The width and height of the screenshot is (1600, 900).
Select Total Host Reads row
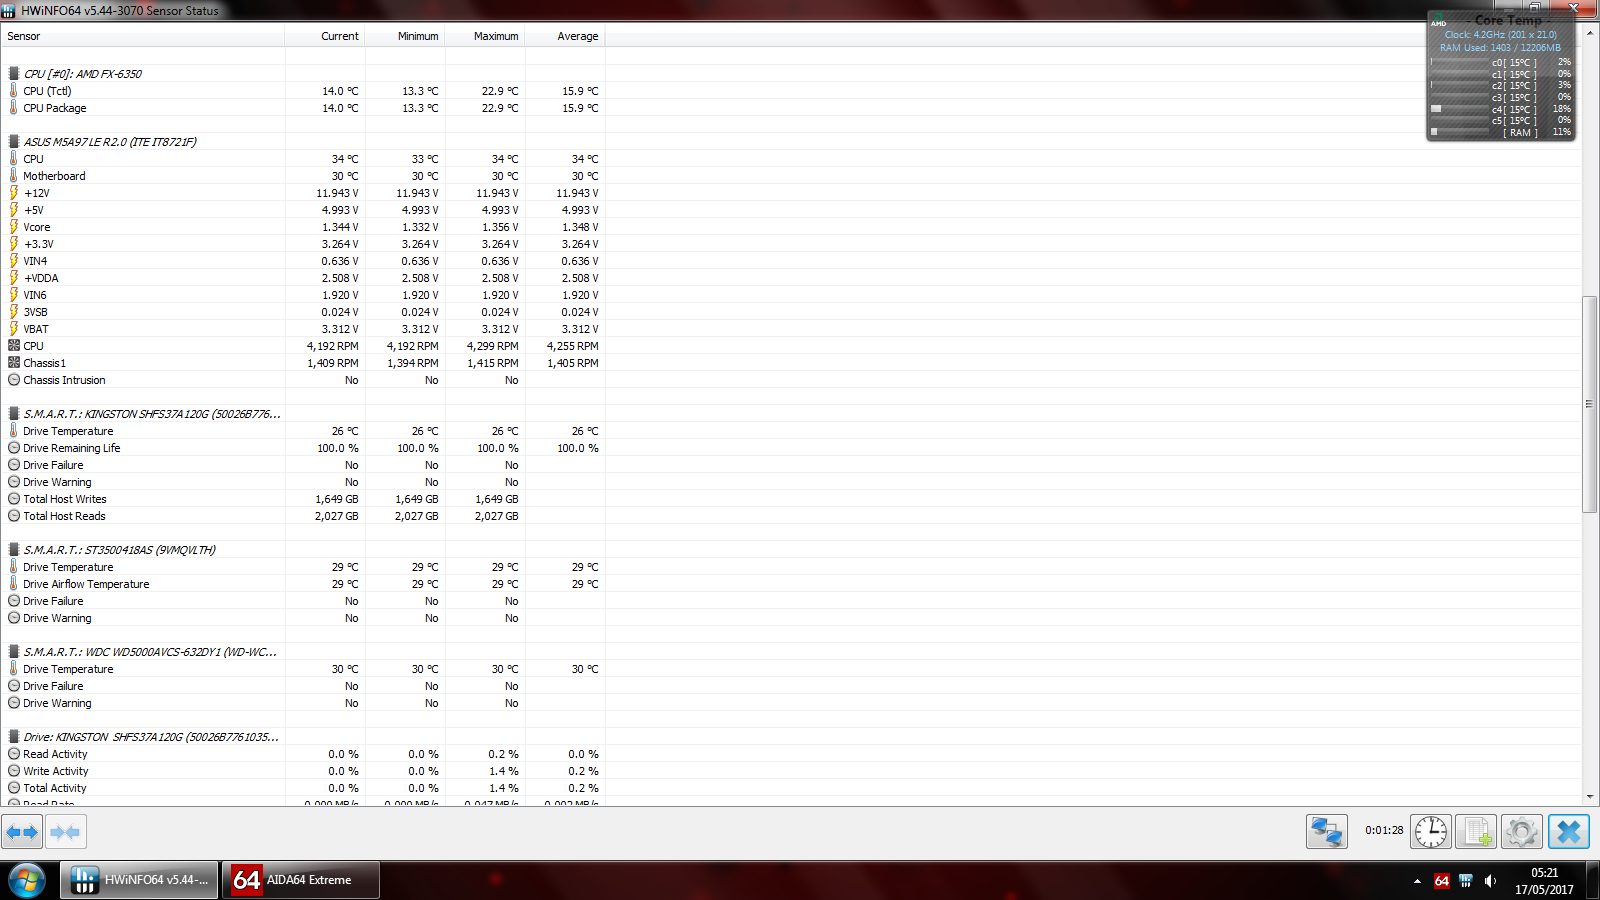tap(303, 516)
